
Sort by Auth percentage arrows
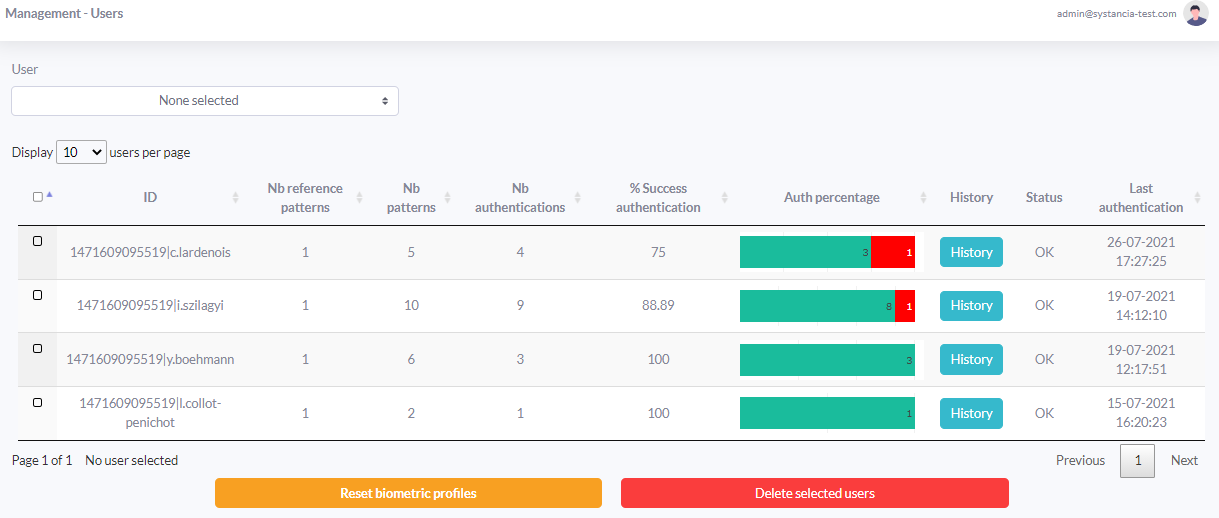pos(923,198)
